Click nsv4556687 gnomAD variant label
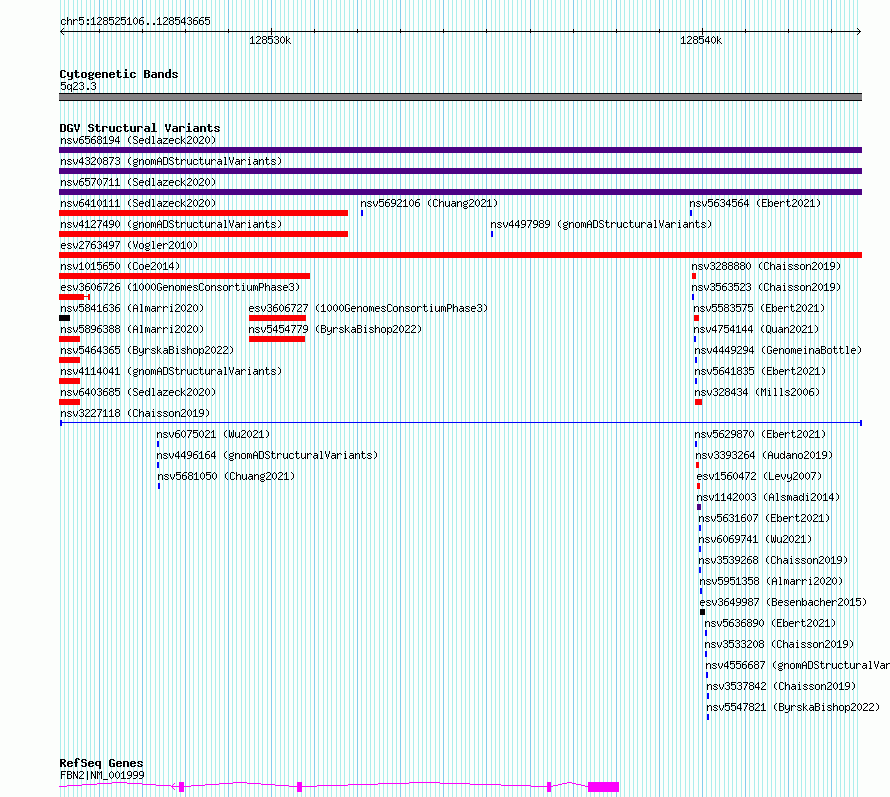This screenshot has width=890, height=797. pos(797,665)
